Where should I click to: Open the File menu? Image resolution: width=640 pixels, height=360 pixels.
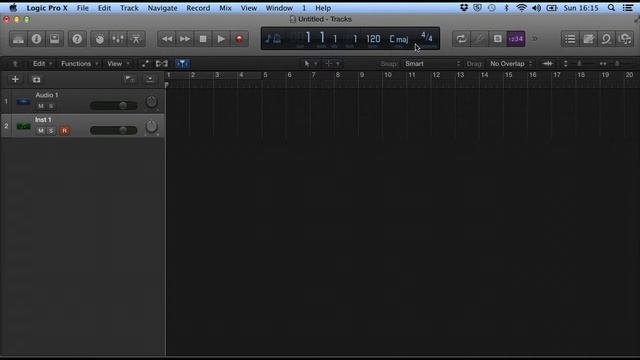point(82,8)
